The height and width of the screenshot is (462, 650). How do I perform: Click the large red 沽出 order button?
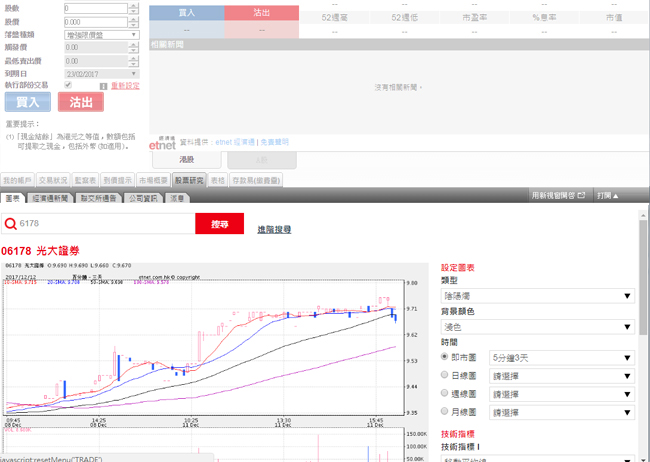(x=81, y=102)
